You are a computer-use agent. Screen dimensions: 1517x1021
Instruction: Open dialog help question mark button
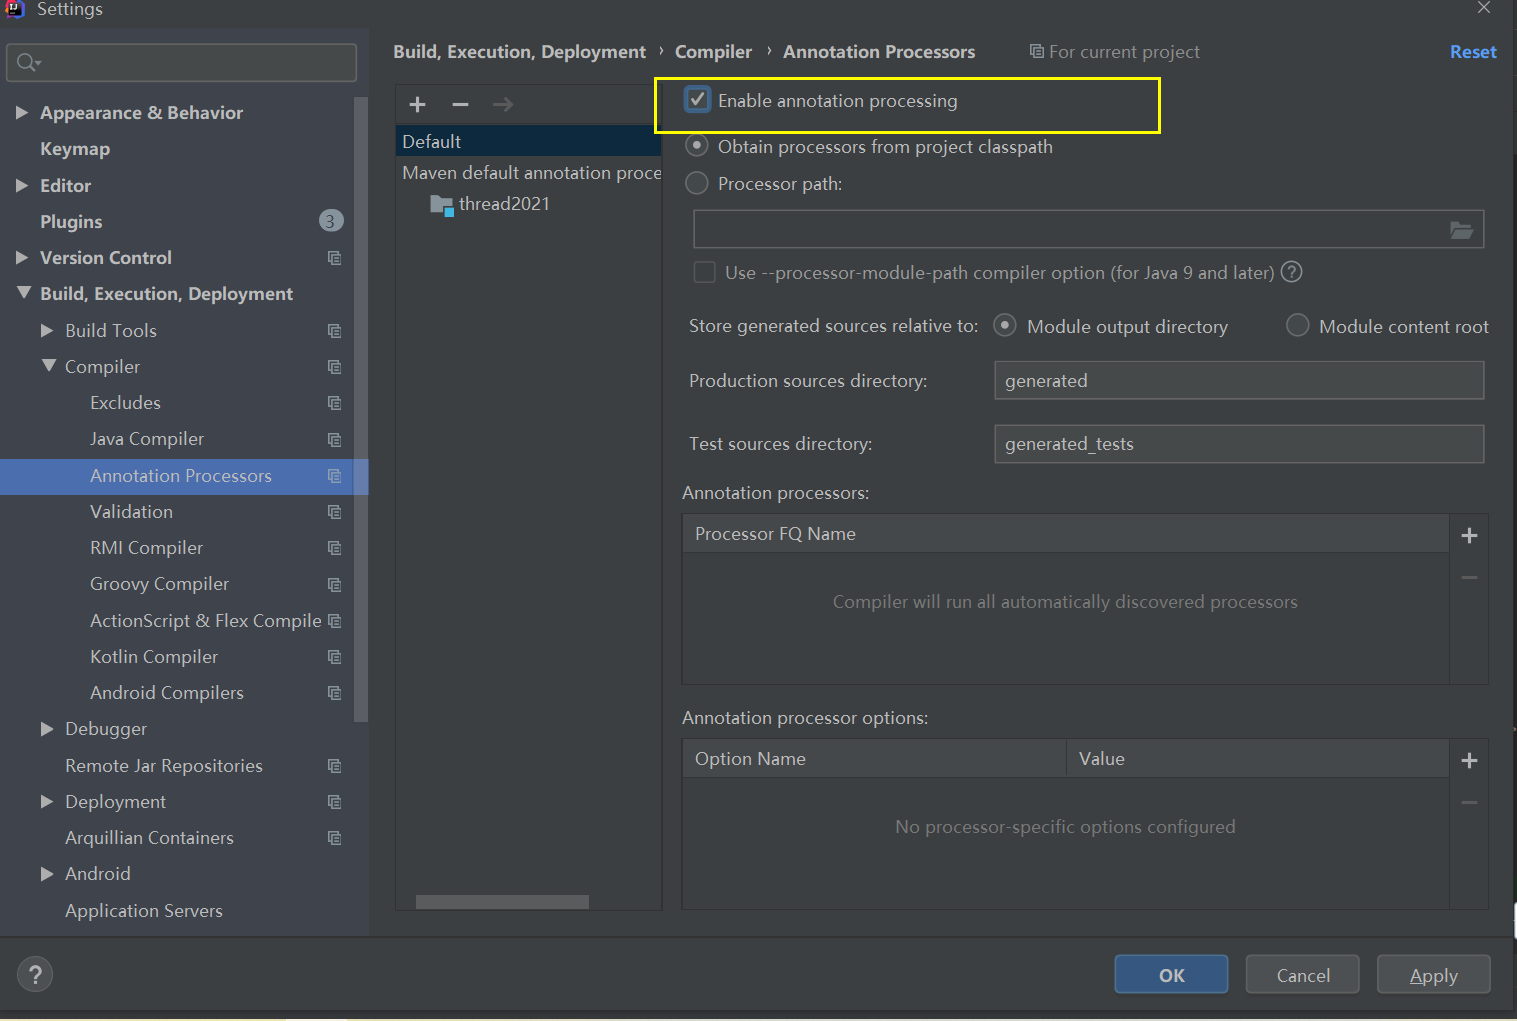[x=35, y=974]
